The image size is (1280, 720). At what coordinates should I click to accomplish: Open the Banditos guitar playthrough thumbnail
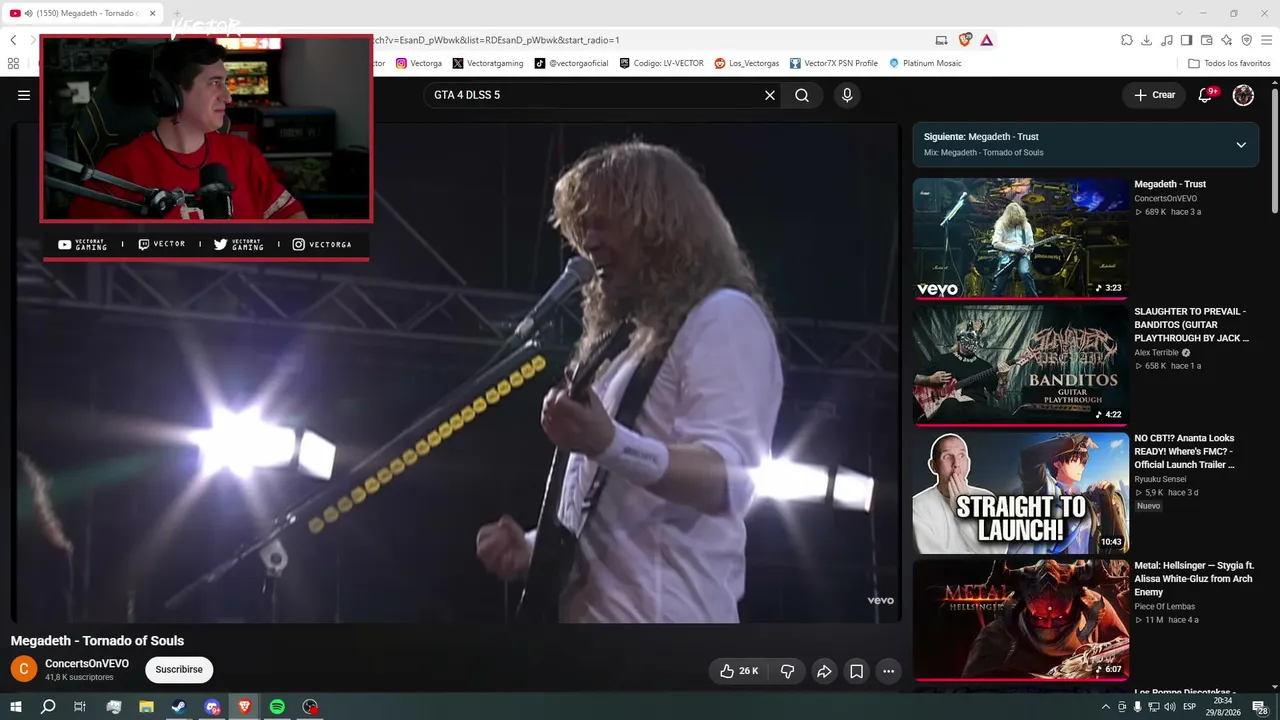[x=1021, y=366]
